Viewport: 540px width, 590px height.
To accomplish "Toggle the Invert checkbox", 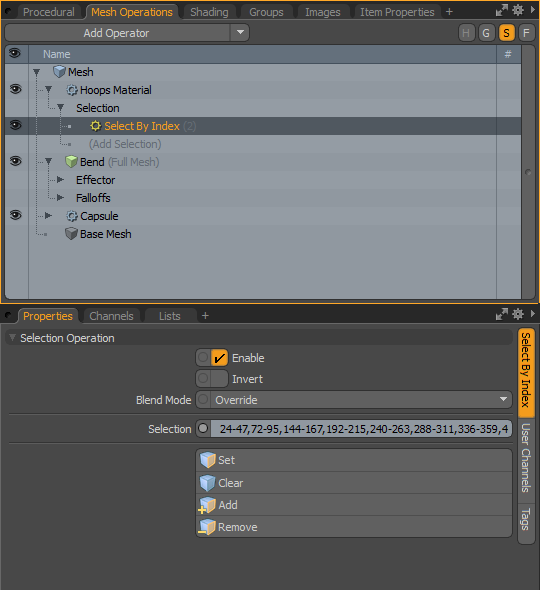I will pyautogui.click(x=219, y=379).
